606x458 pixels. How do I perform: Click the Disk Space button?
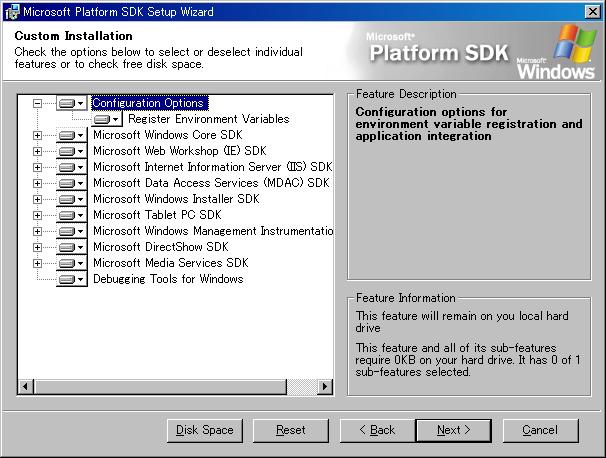(x=205, y=430)
